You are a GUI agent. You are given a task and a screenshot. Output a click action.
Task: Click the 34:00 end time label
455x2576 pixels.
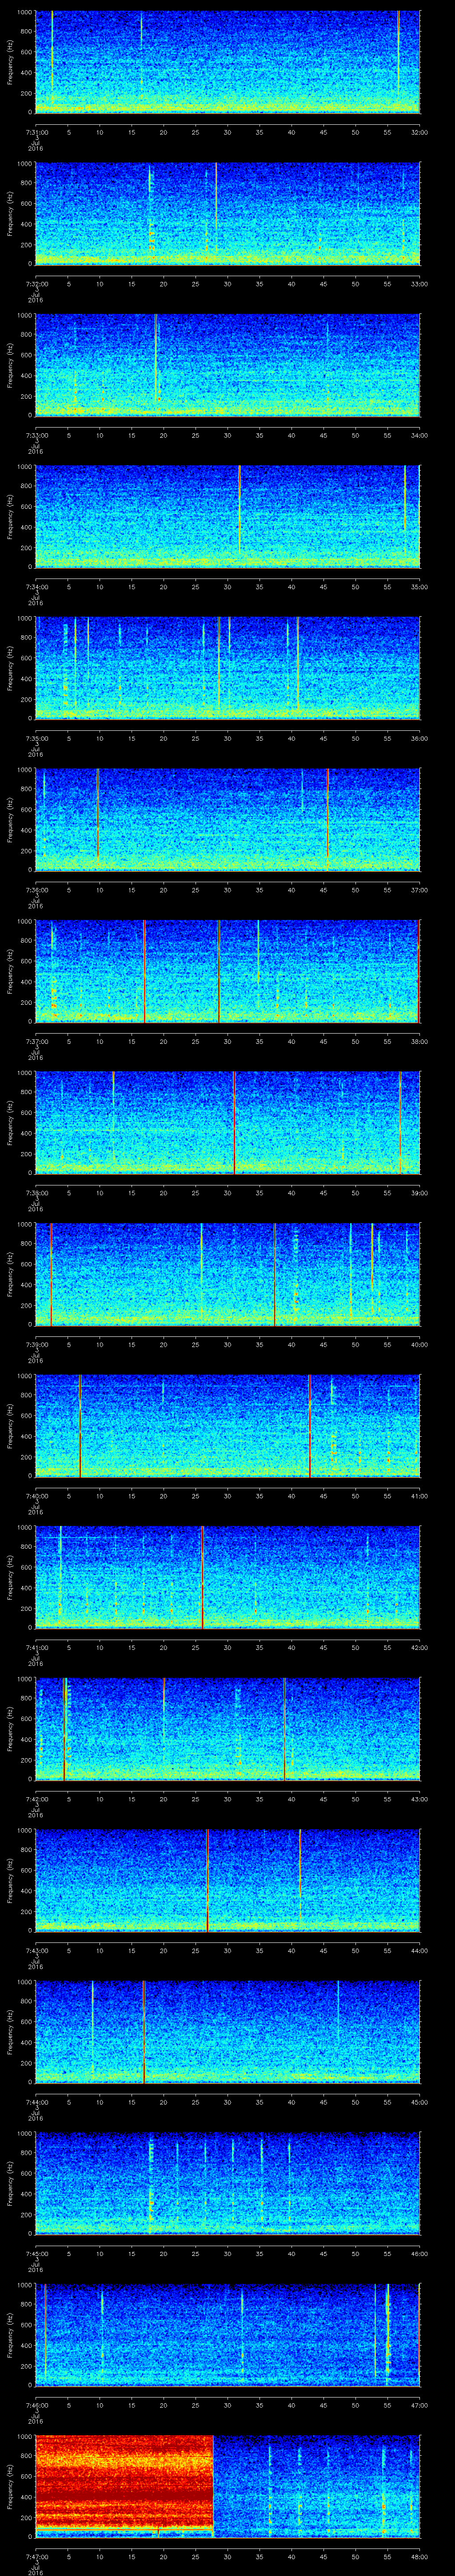pyautogui.click(x=419, y=435)
